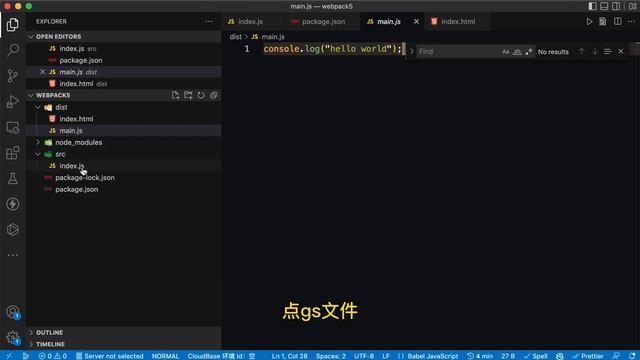
Task: Toggle Match Whole Word in Find
Action: pos(517,51)
